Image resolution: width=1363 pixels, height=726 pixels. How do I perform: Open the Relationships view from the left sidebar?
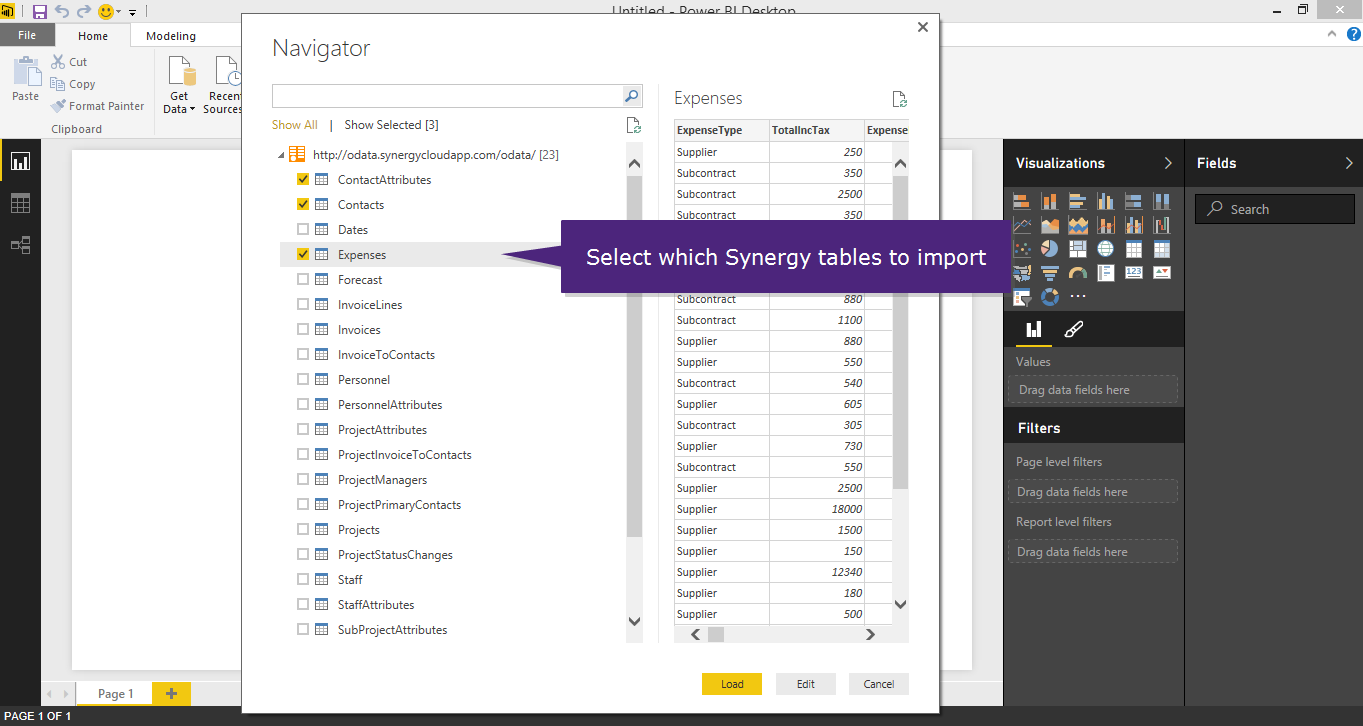click(20, 245)
